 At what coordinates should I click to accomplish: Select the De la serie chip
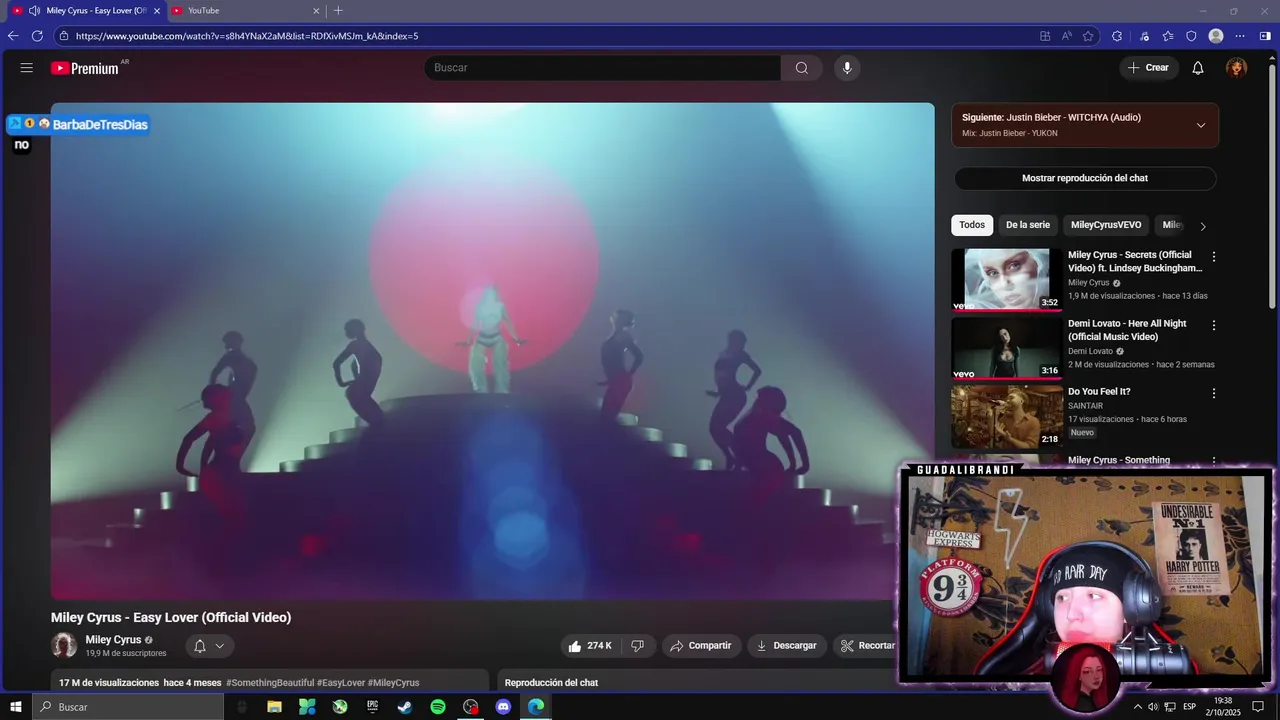(1028, 225)
